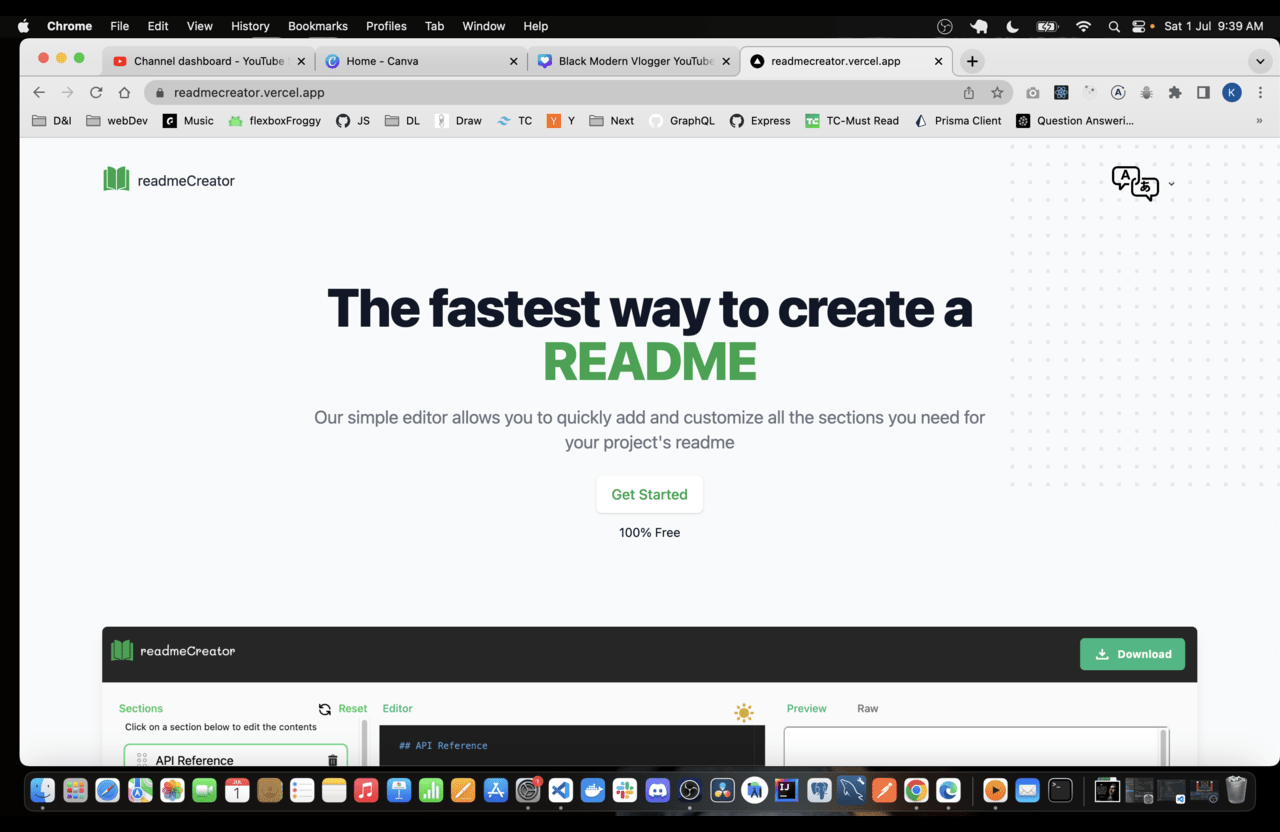The height and width of the screenshot is (832, 1280).
Task: Click the Reset link in Sections
Action: [352, 709]
